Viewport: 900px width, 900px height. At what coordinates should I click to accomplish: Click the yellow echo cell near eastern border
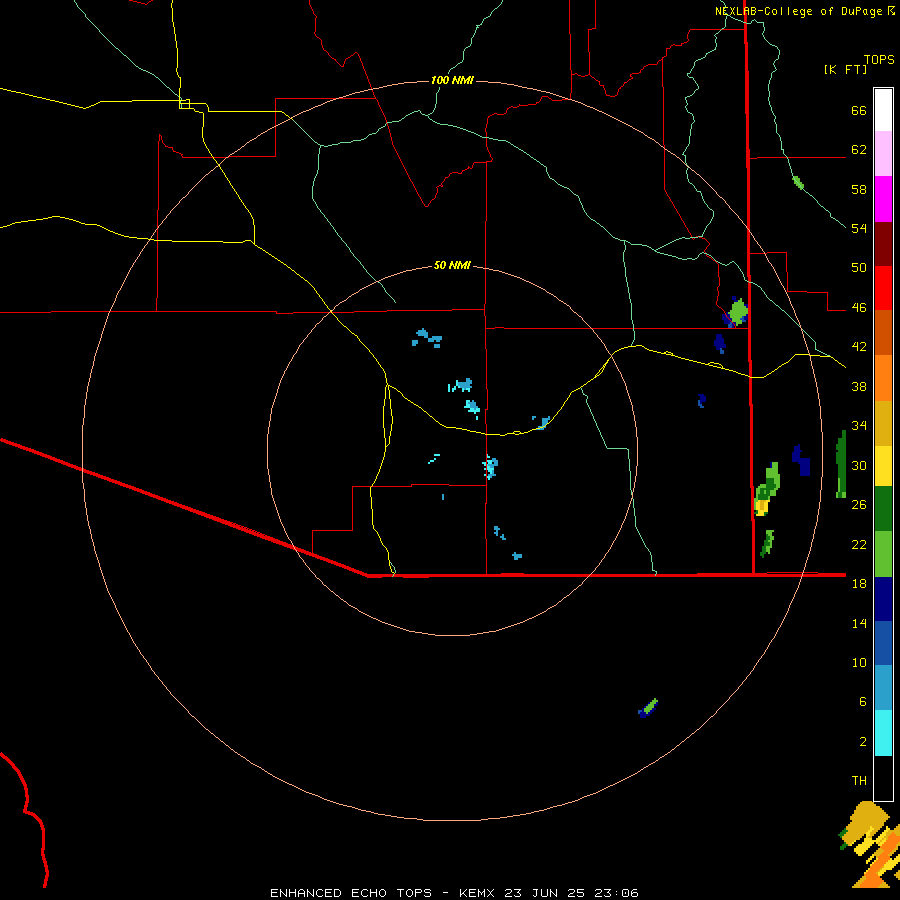click(x=762, y=507)
